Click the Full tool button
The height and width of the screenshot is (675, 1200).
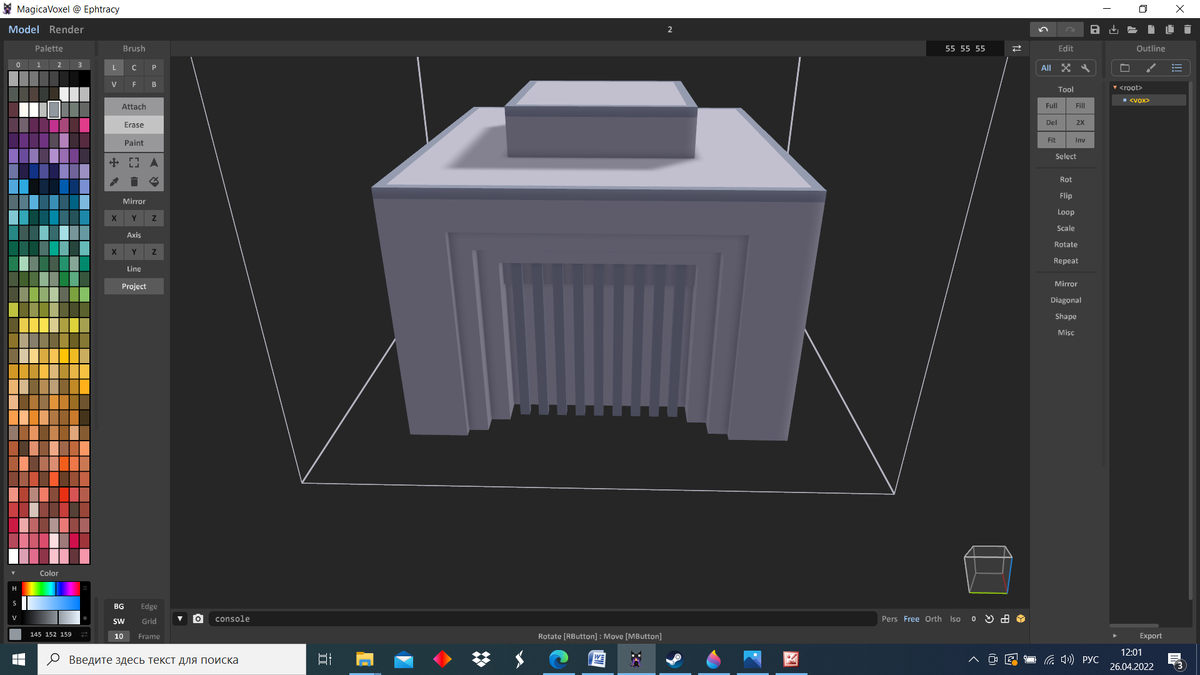pyautogui.click(x=1052, y=105)
